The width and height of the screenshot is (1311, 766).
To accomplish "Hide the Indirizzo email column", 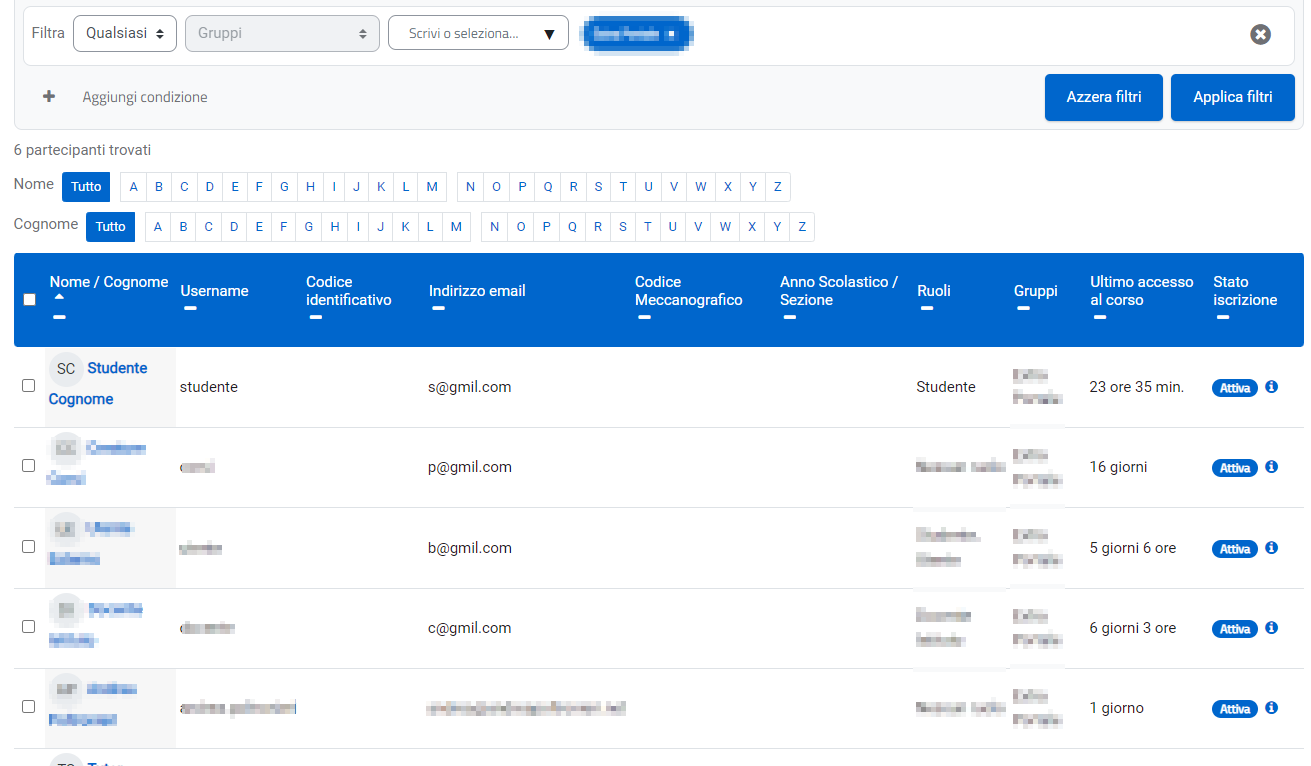I will tap(438, 309).
